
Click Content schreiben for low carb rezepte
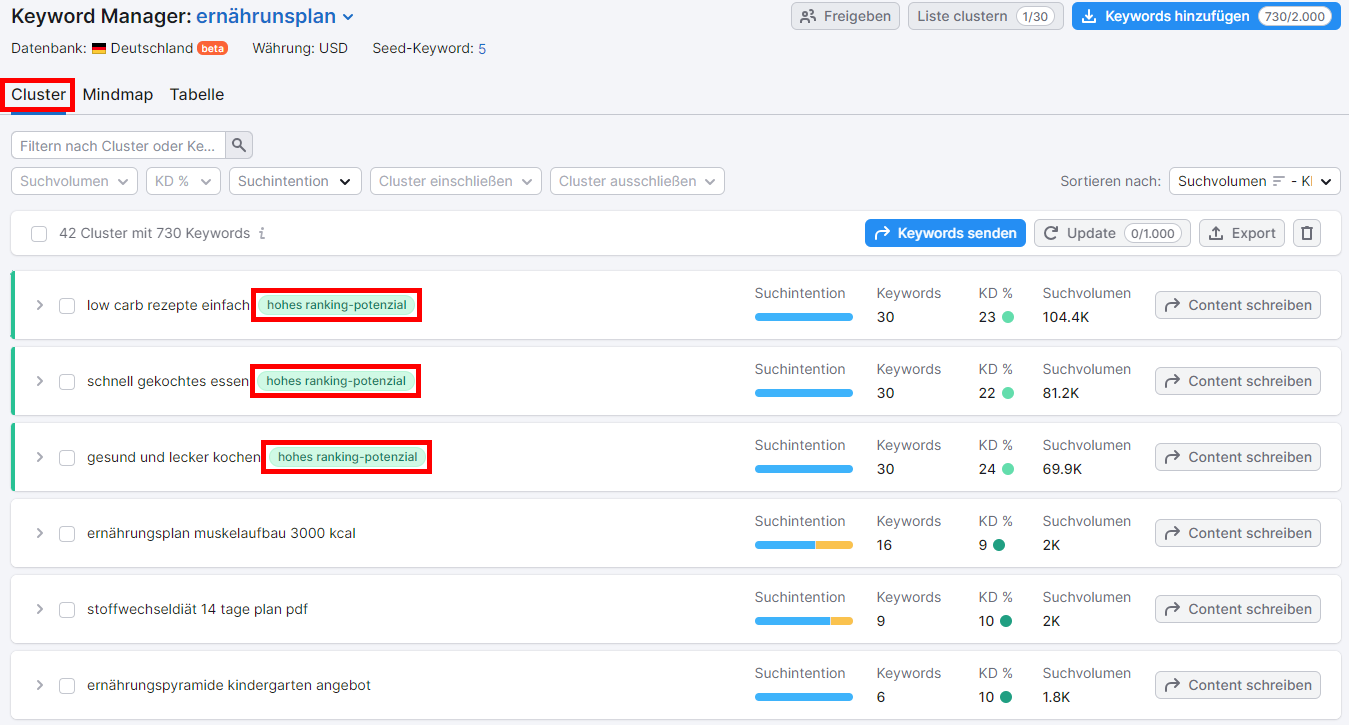[1237, 305]
